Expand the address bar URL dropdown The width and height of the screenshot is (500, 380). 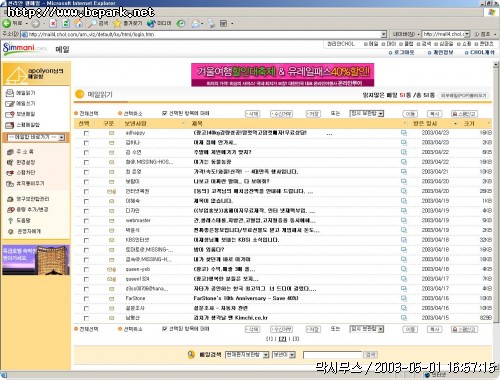click(x=384, y=34)
